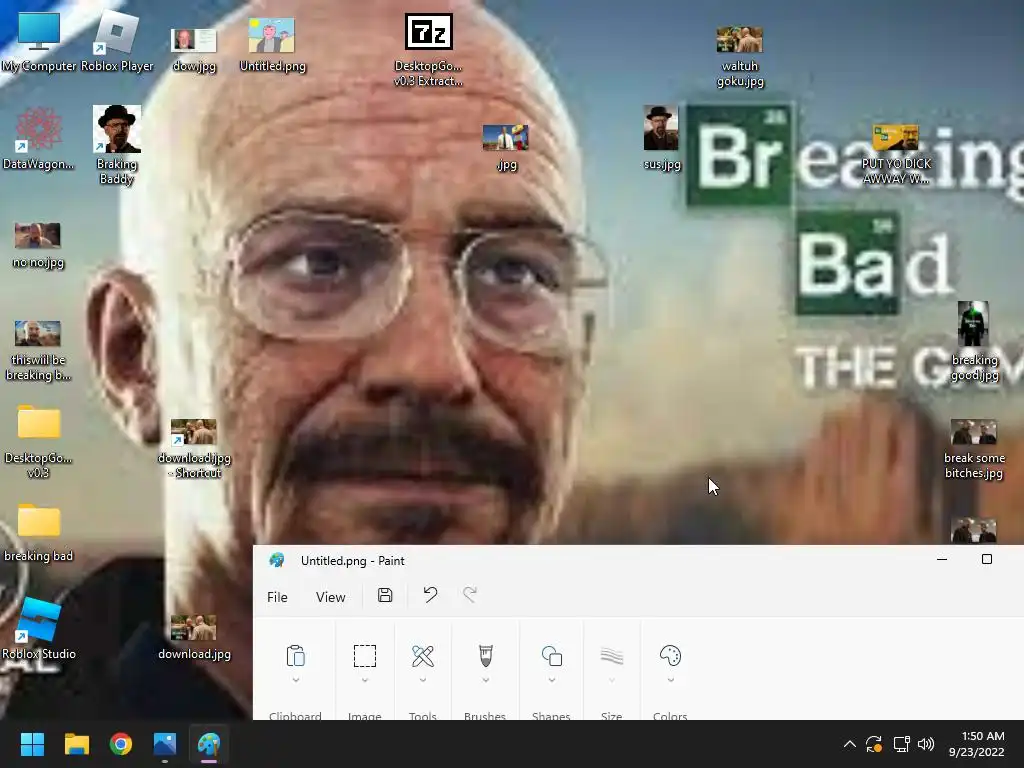1024x768 pixels.
Task: Open the Size line thickness icon
Action: (611, 656)
